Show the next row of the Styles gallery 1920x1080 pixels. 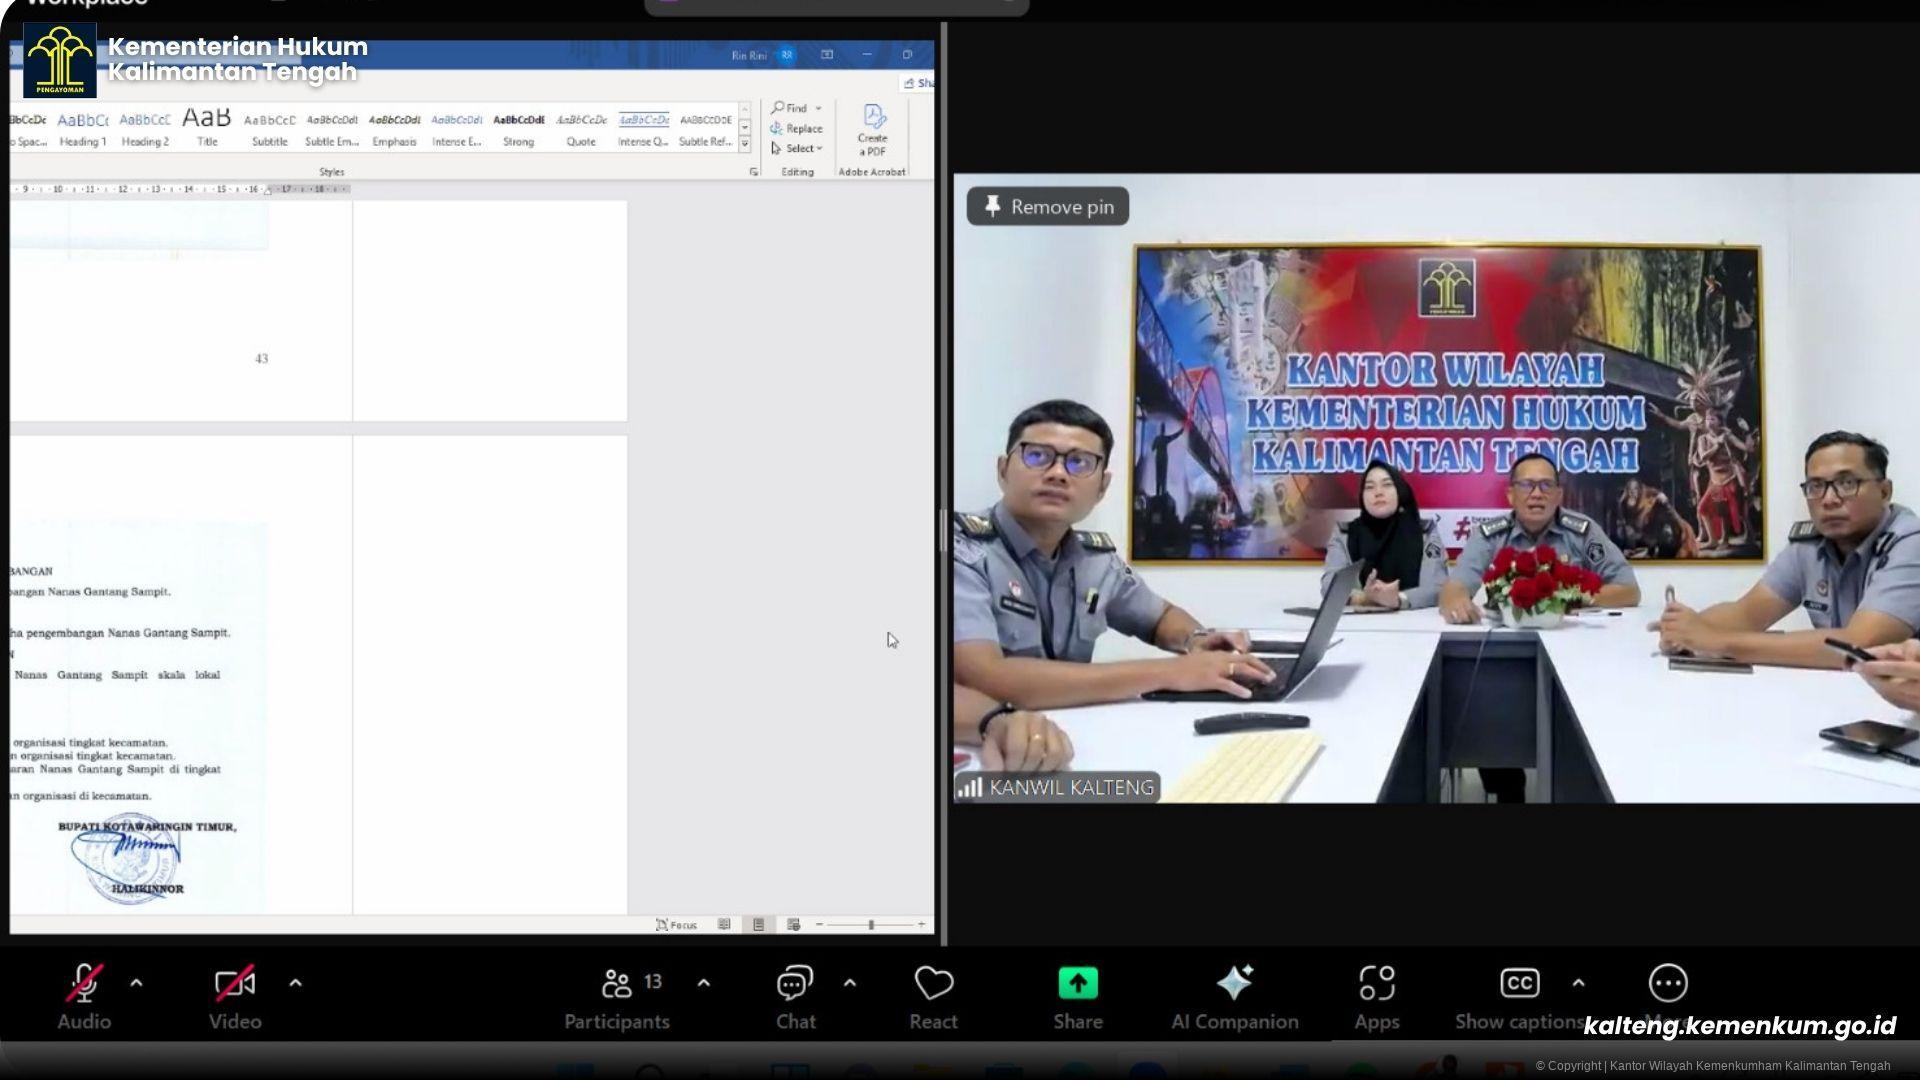click(x=745, y=127)
